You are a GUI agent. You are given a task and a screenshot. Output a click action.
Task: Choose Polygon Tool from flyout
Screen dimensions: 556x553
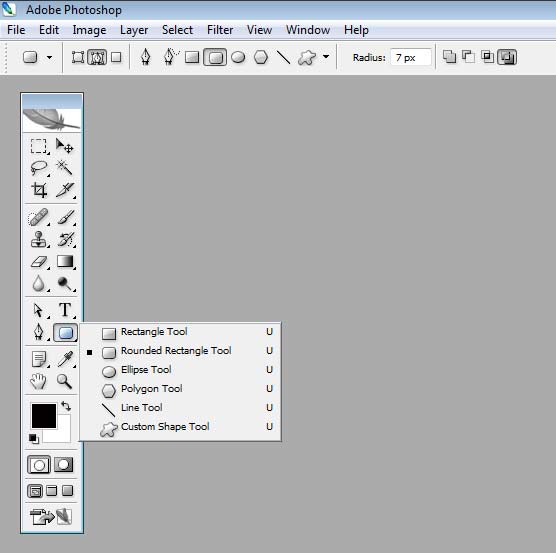[x=180, y=389]
